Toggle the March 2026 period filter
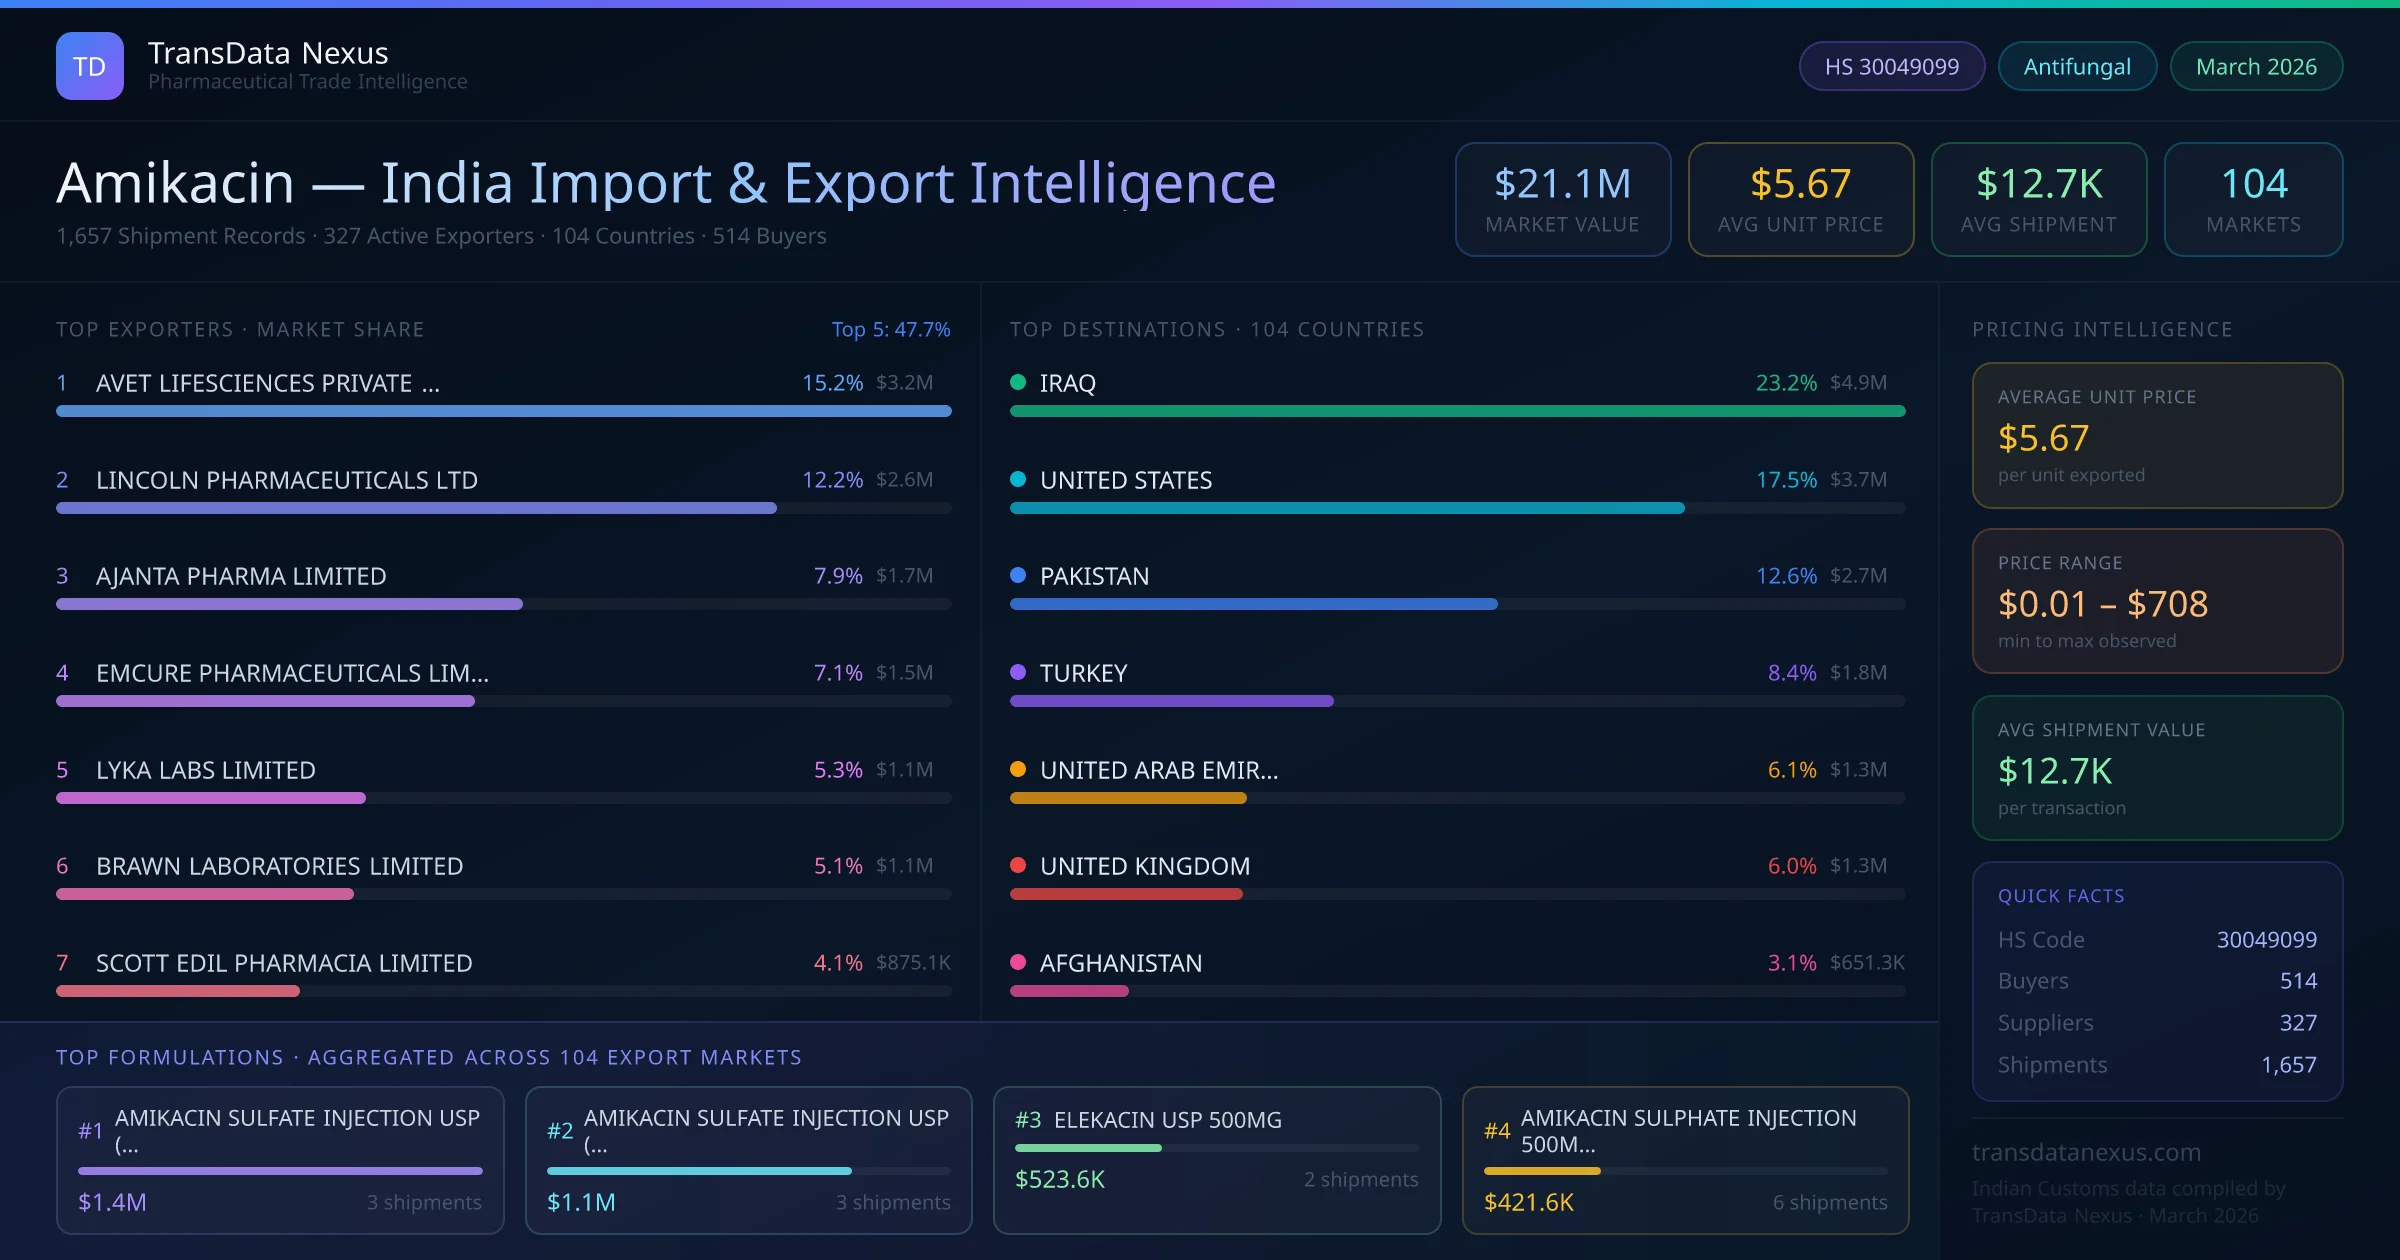The height and width of the screenshot is (1260, 2400). (x=2255, y=65)
